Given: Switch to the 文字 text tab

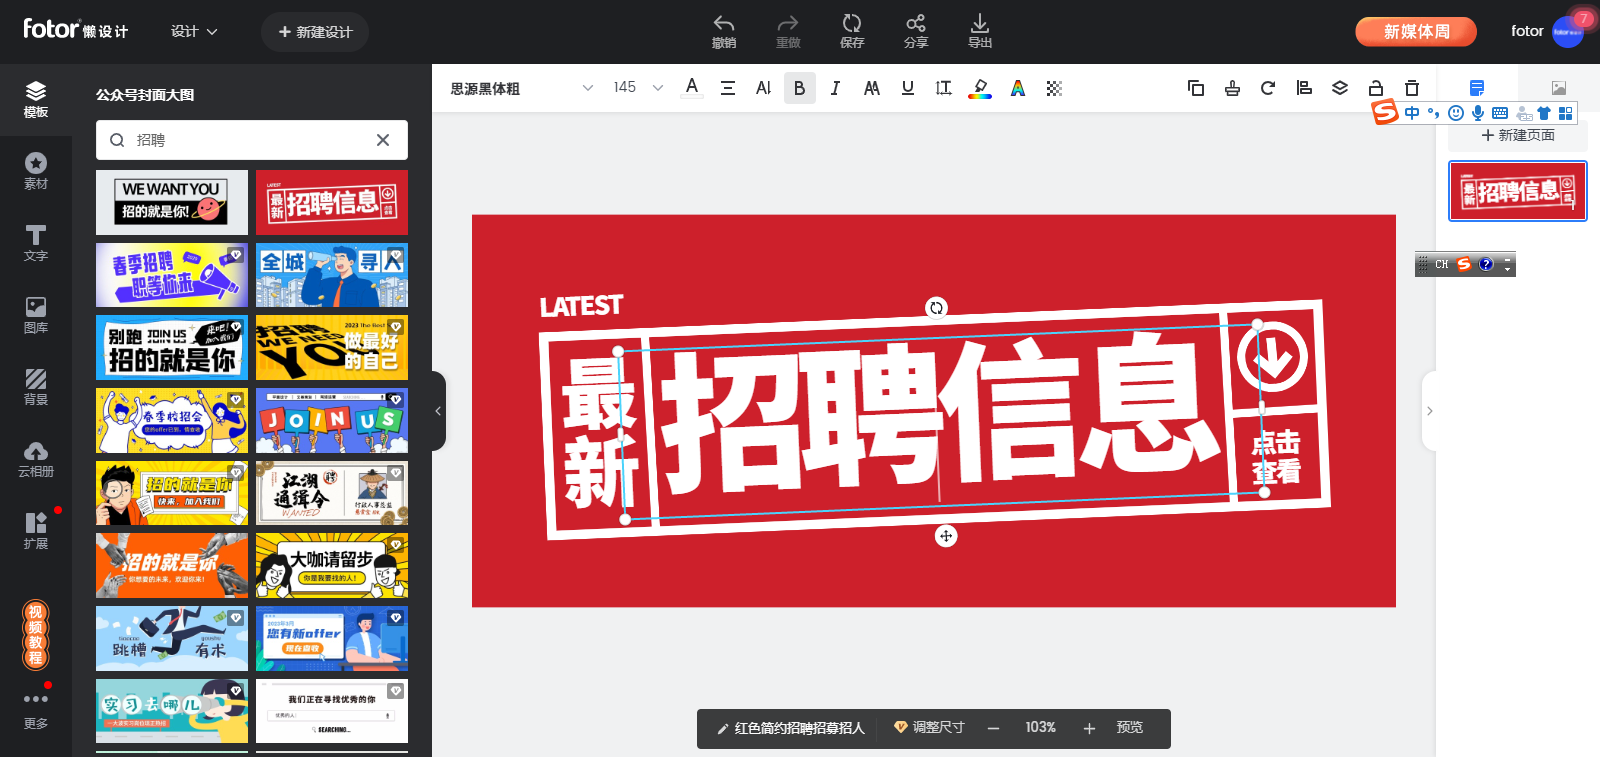Looking at the screenshot, I should pos(36,243).
